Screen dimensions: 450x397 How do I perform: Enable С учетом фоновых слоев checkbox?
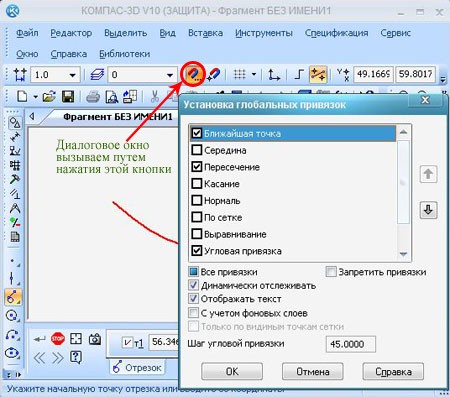(x=193, y=313)
